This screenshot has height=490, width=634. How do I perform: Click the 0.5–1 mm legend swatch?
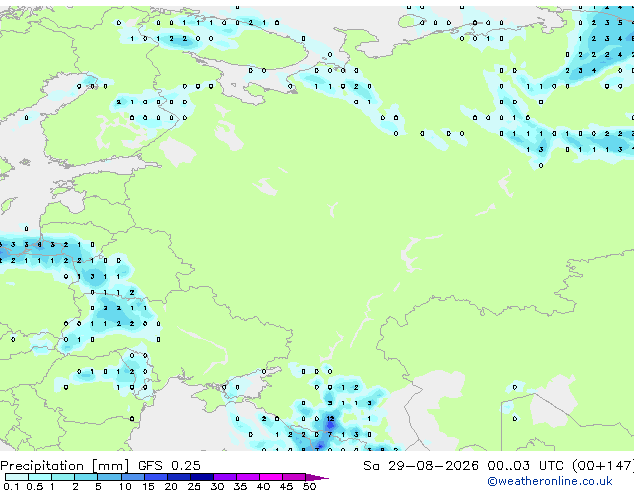tap(40, 477)
